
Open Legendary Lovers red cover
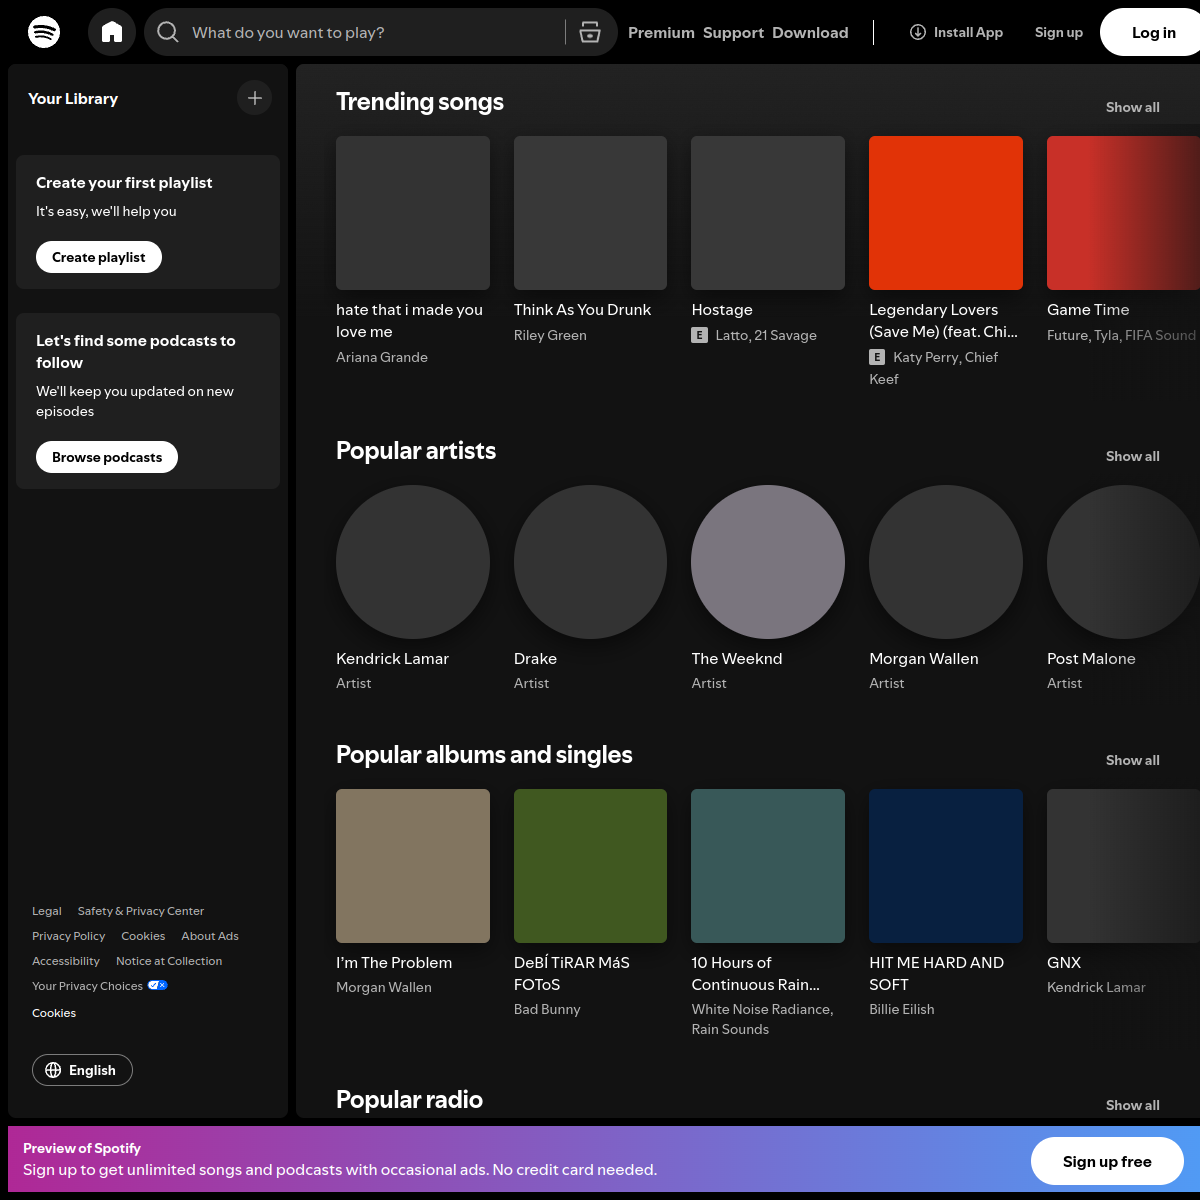(946, 213)
